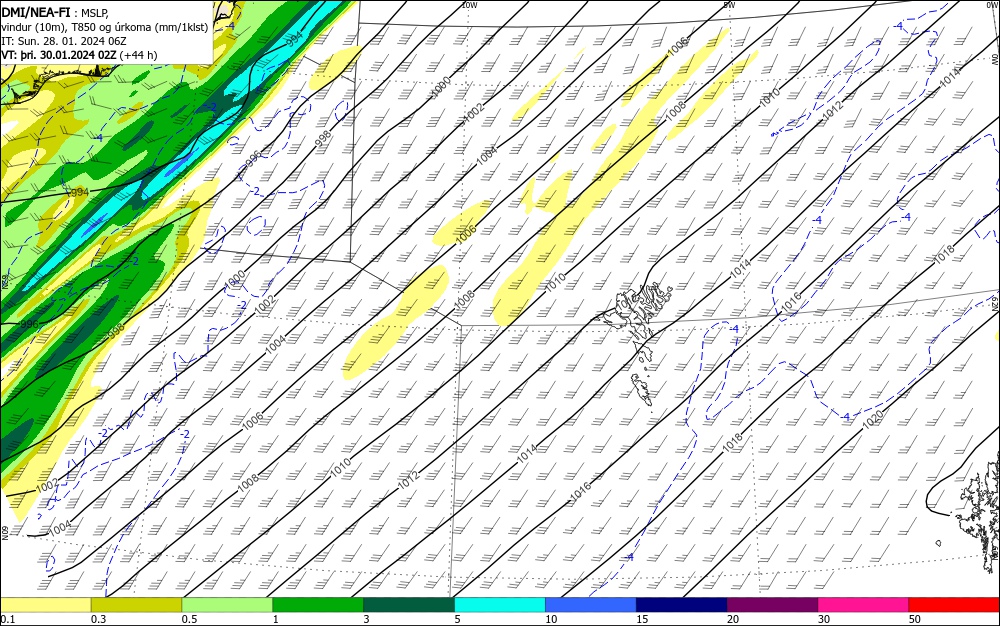Choose the navy 15–20 legend swatch

point(681,605)
